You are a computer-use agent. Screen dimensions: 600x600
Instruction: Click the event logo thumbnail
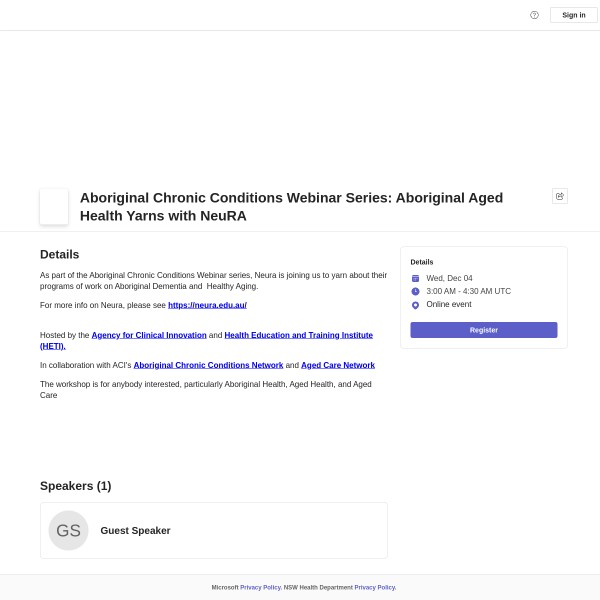[54, 206]
